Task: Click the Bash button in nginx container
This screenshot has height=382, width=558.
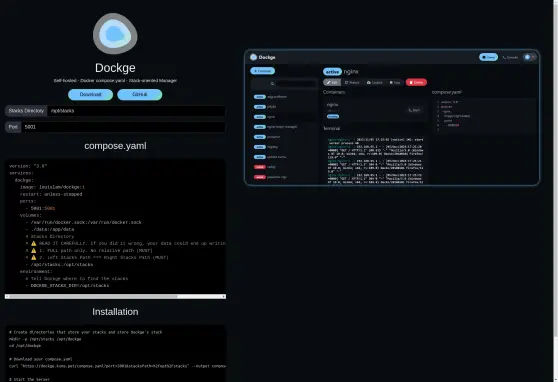Action: 414,110
